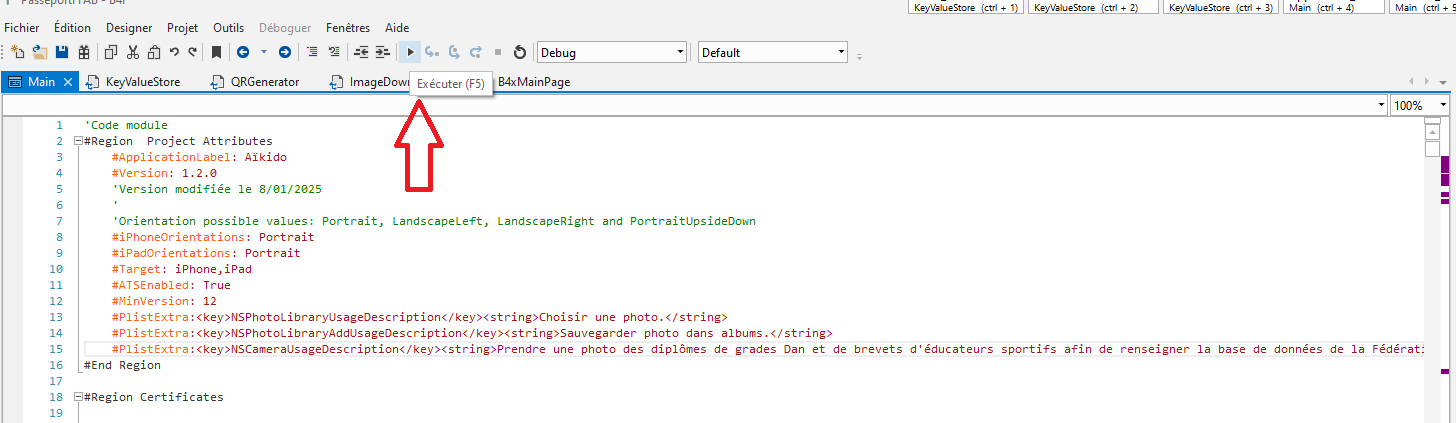1456x423 pixels.
Task: Click the #ATSEnabled: True line
Action: (x=171, y=286)
